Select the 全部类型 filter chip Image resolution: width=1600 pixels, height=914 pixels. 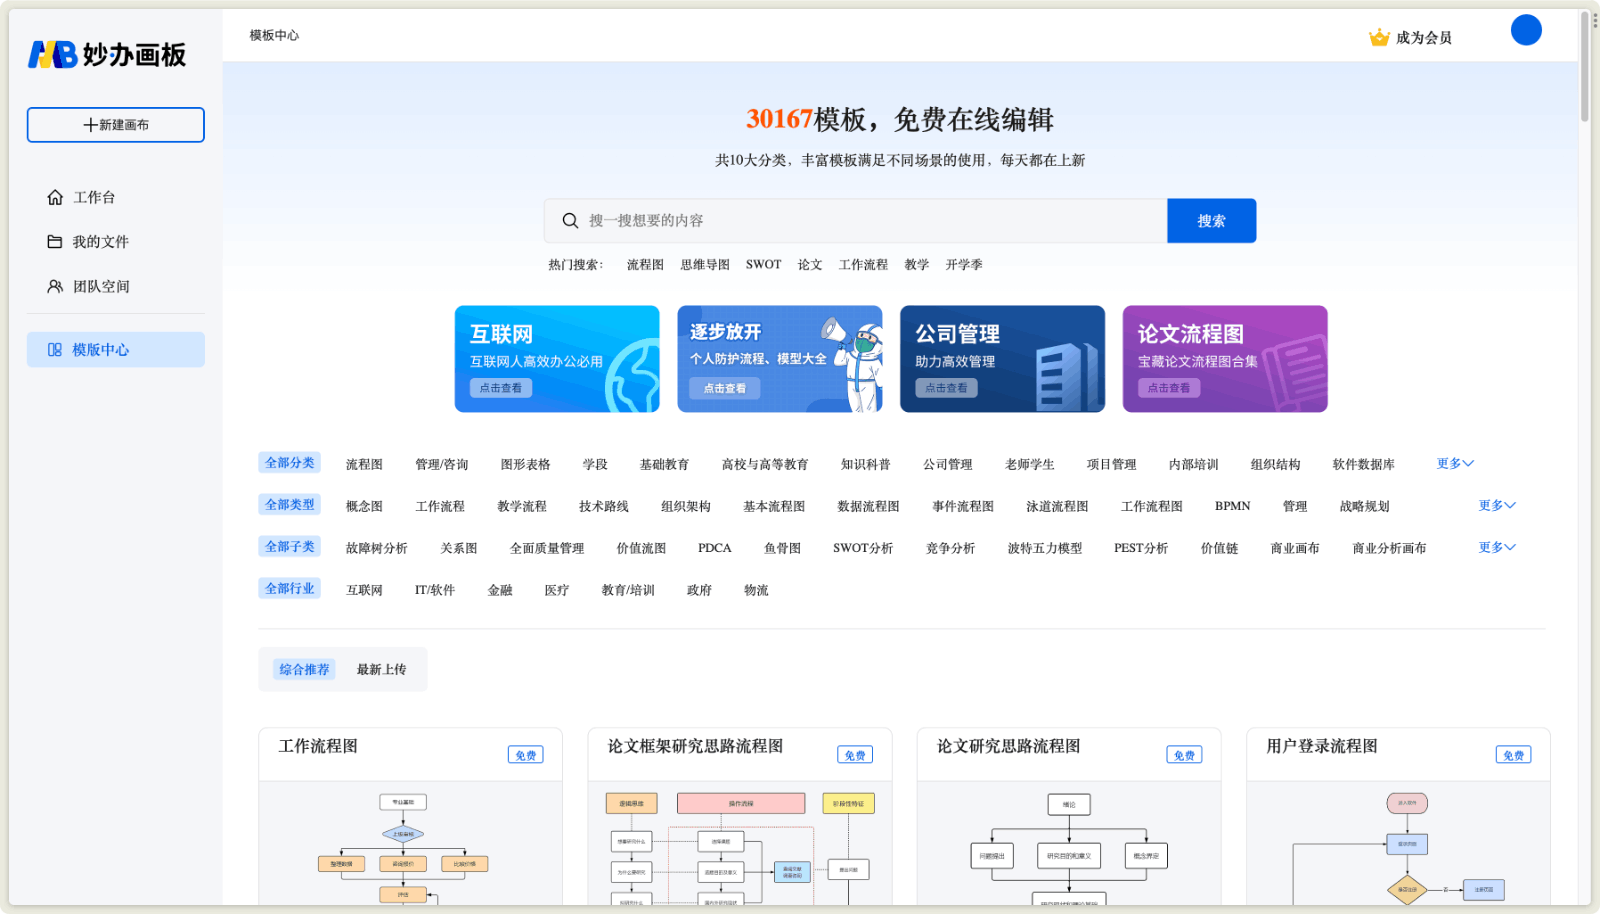(289, 505)
